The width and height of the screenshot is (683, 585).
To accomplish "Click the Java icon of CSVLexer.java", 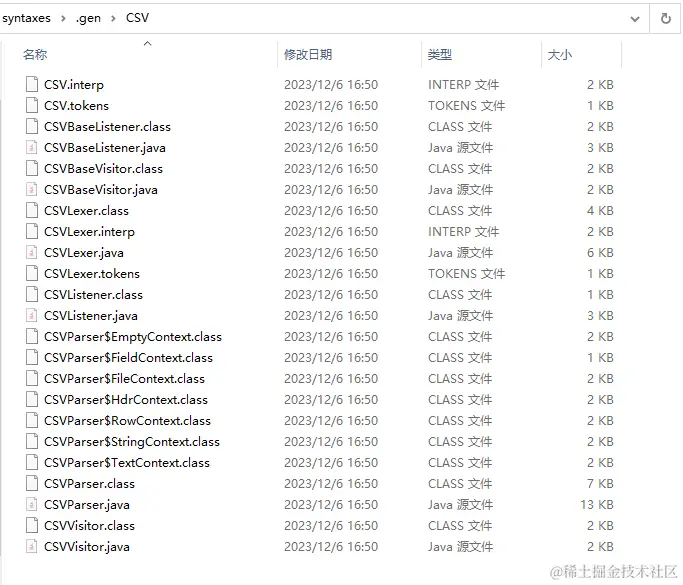I will pyautogui.click(x=32, y=252).
